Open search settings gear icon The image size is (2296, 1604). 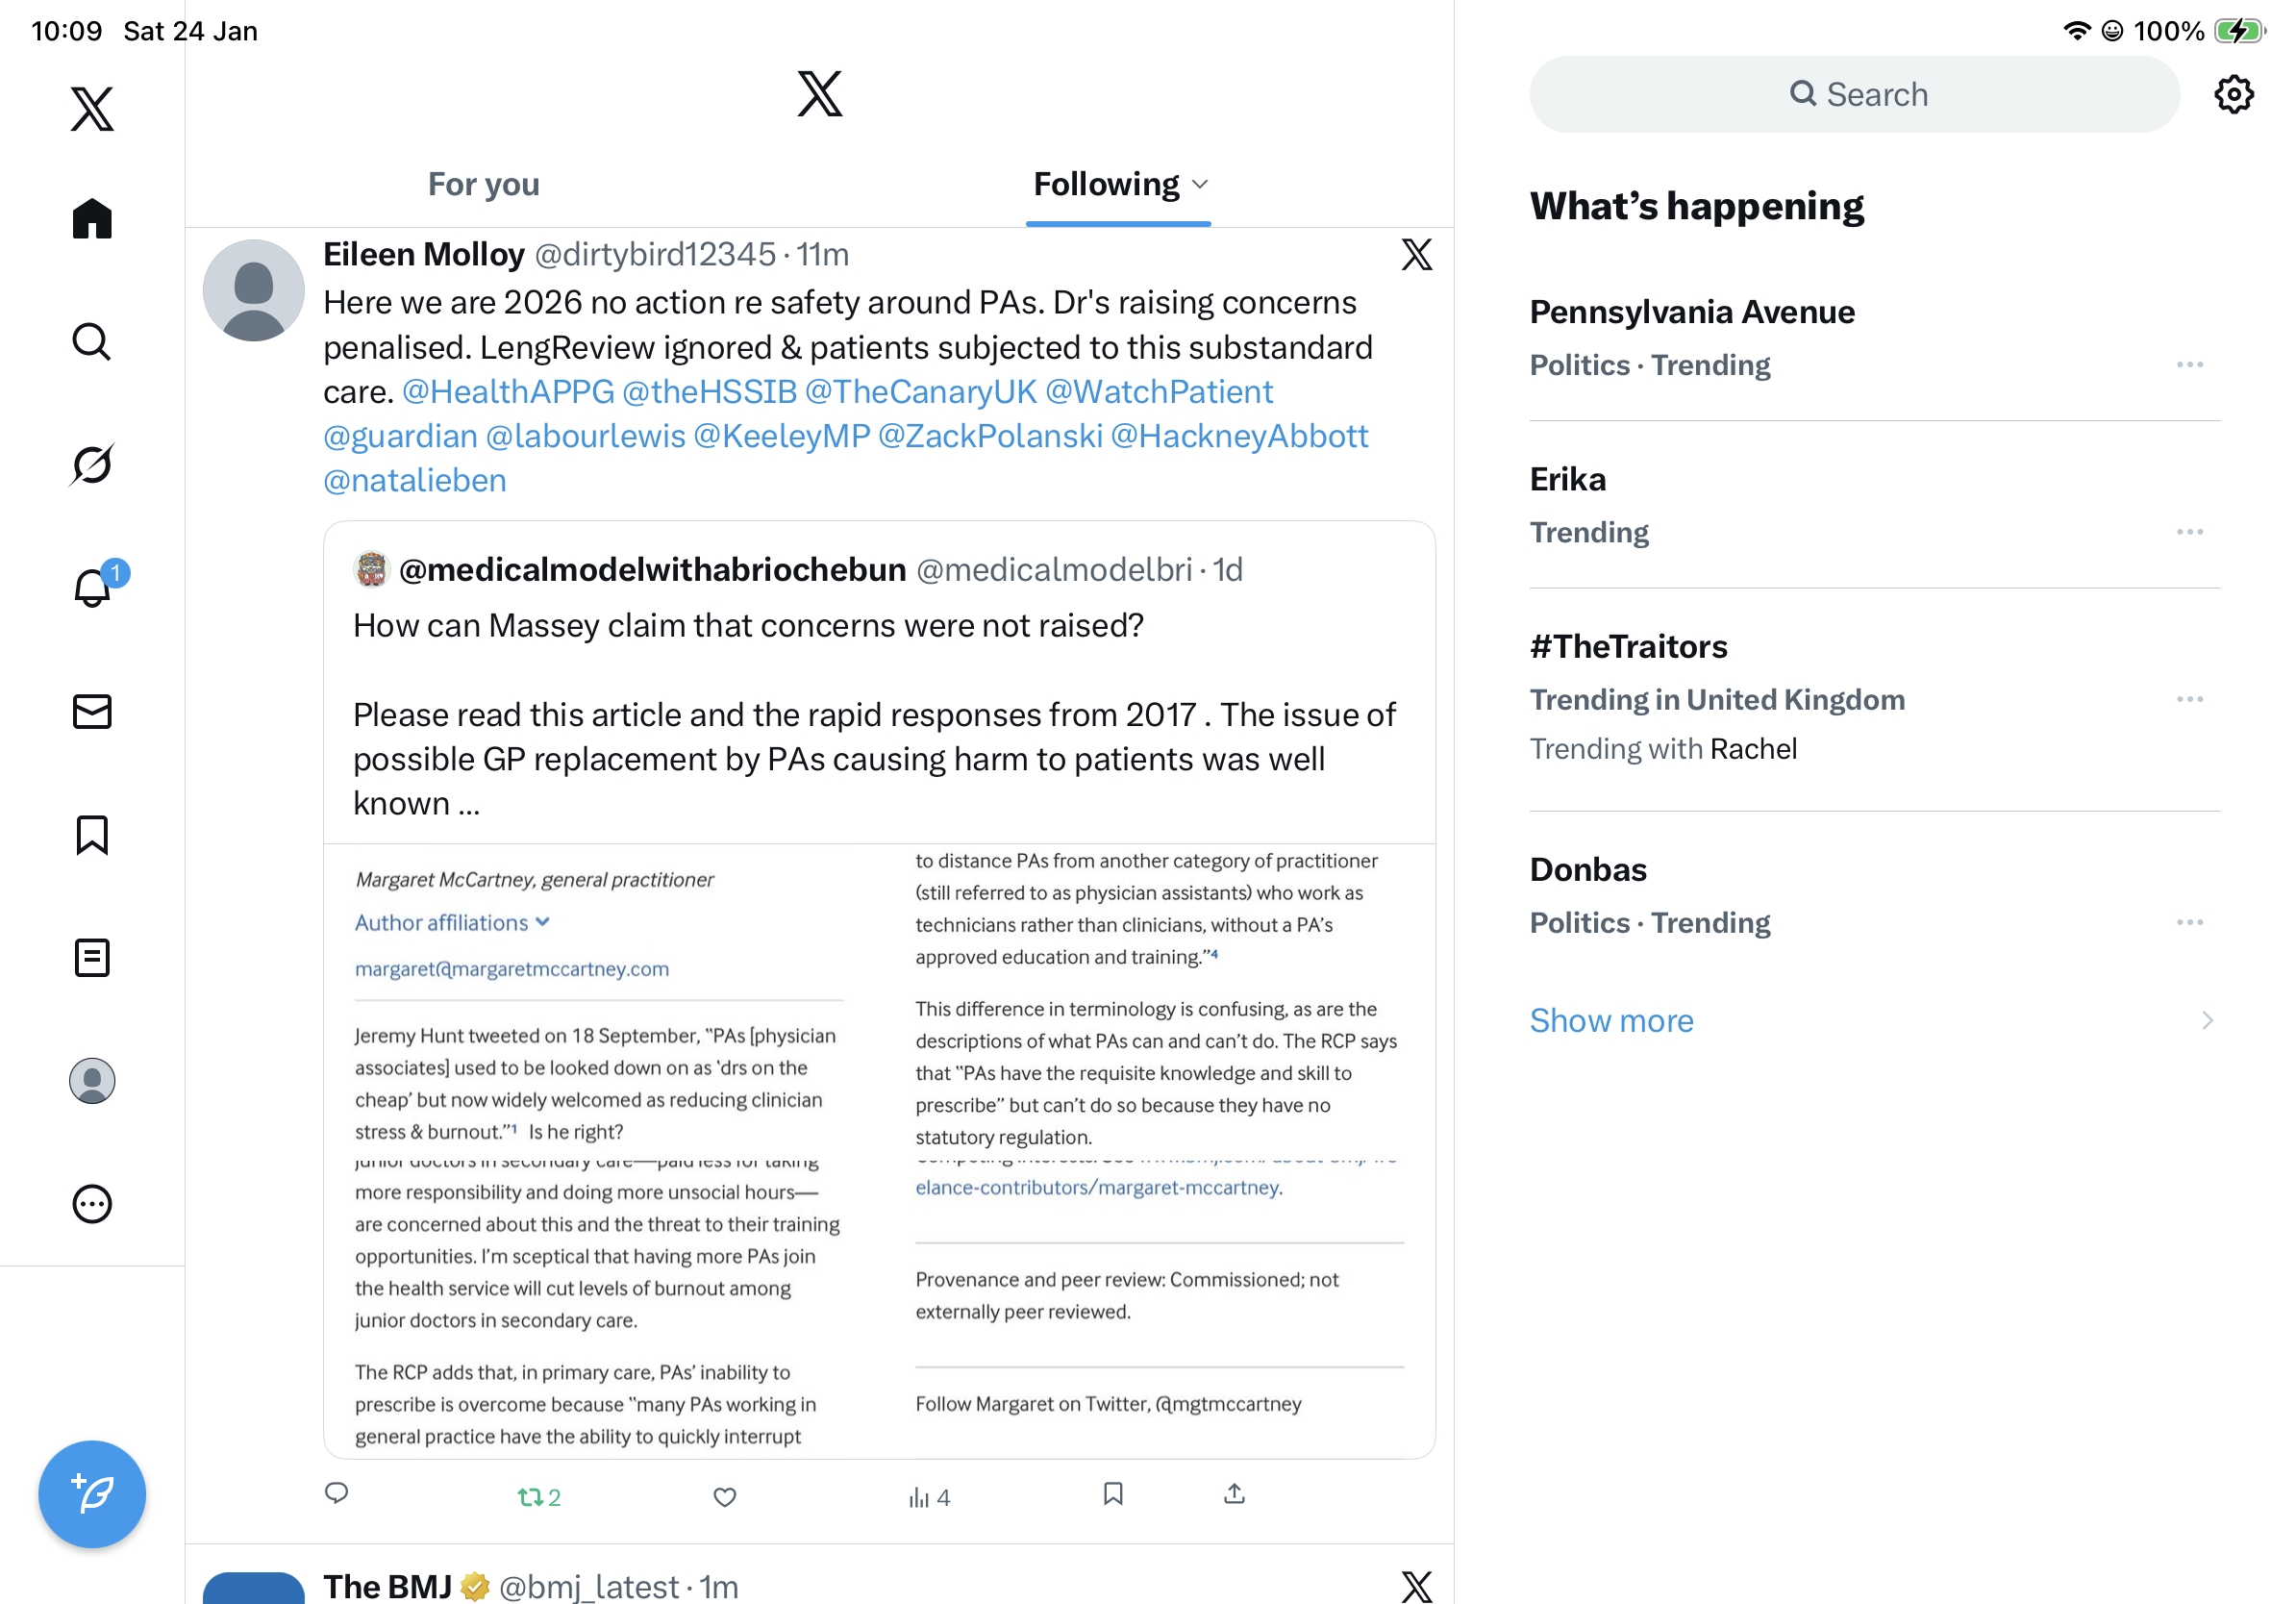2233,94
